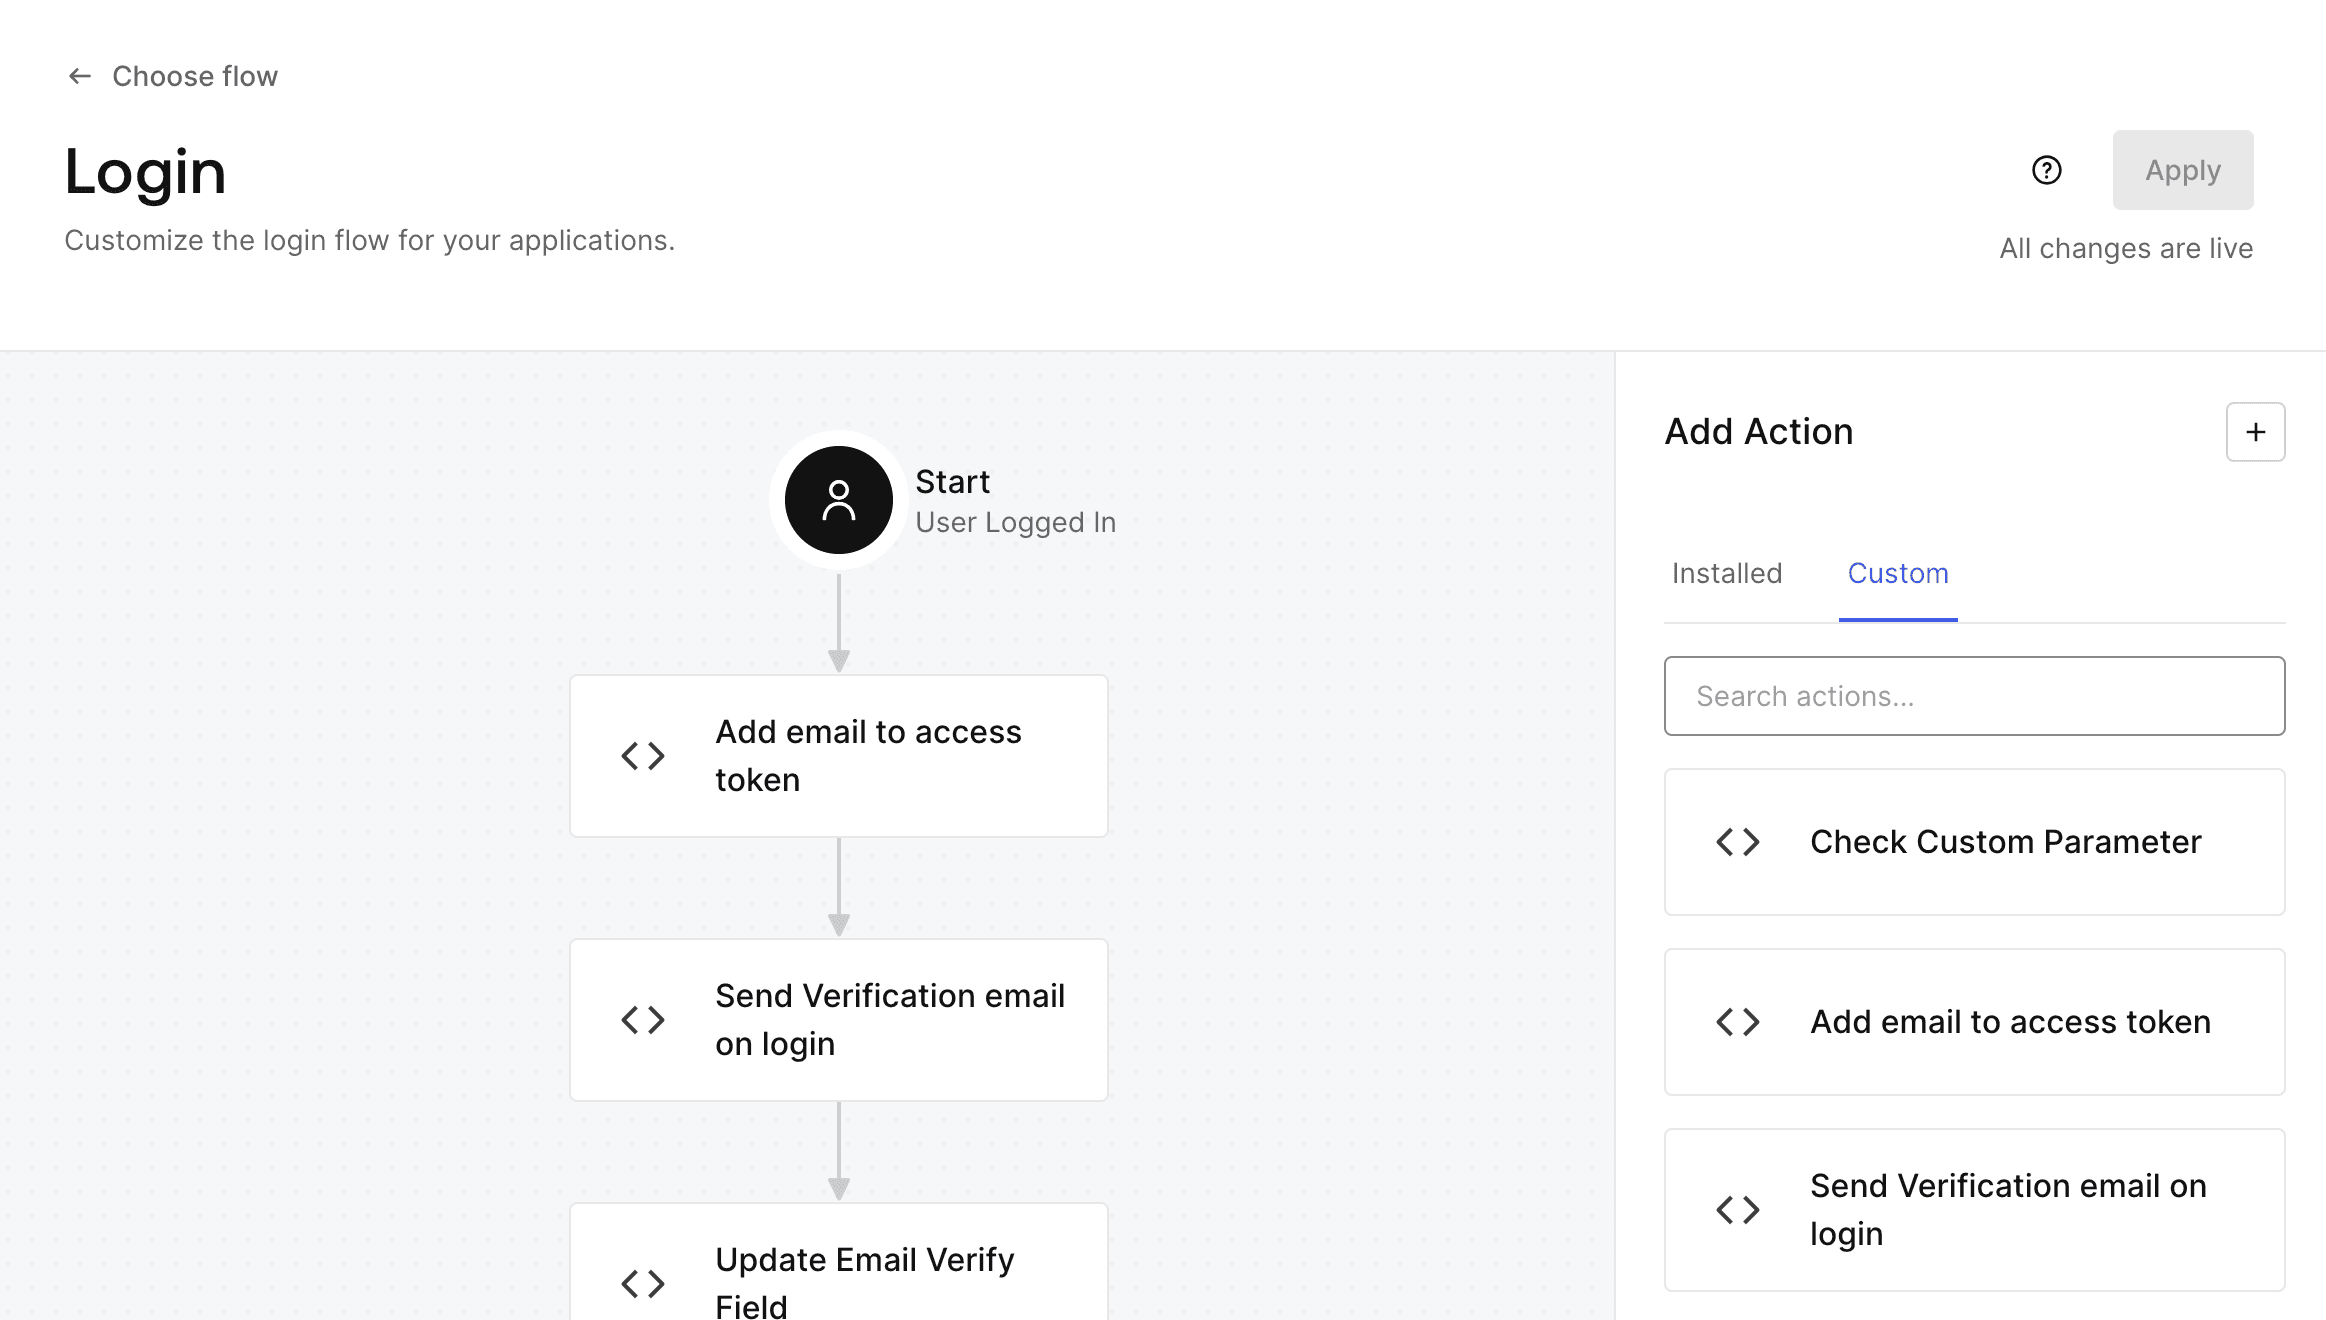Open Add Action with the plus icon
Viewport: 2326px width, 1320px height.
pos(2255,432)
